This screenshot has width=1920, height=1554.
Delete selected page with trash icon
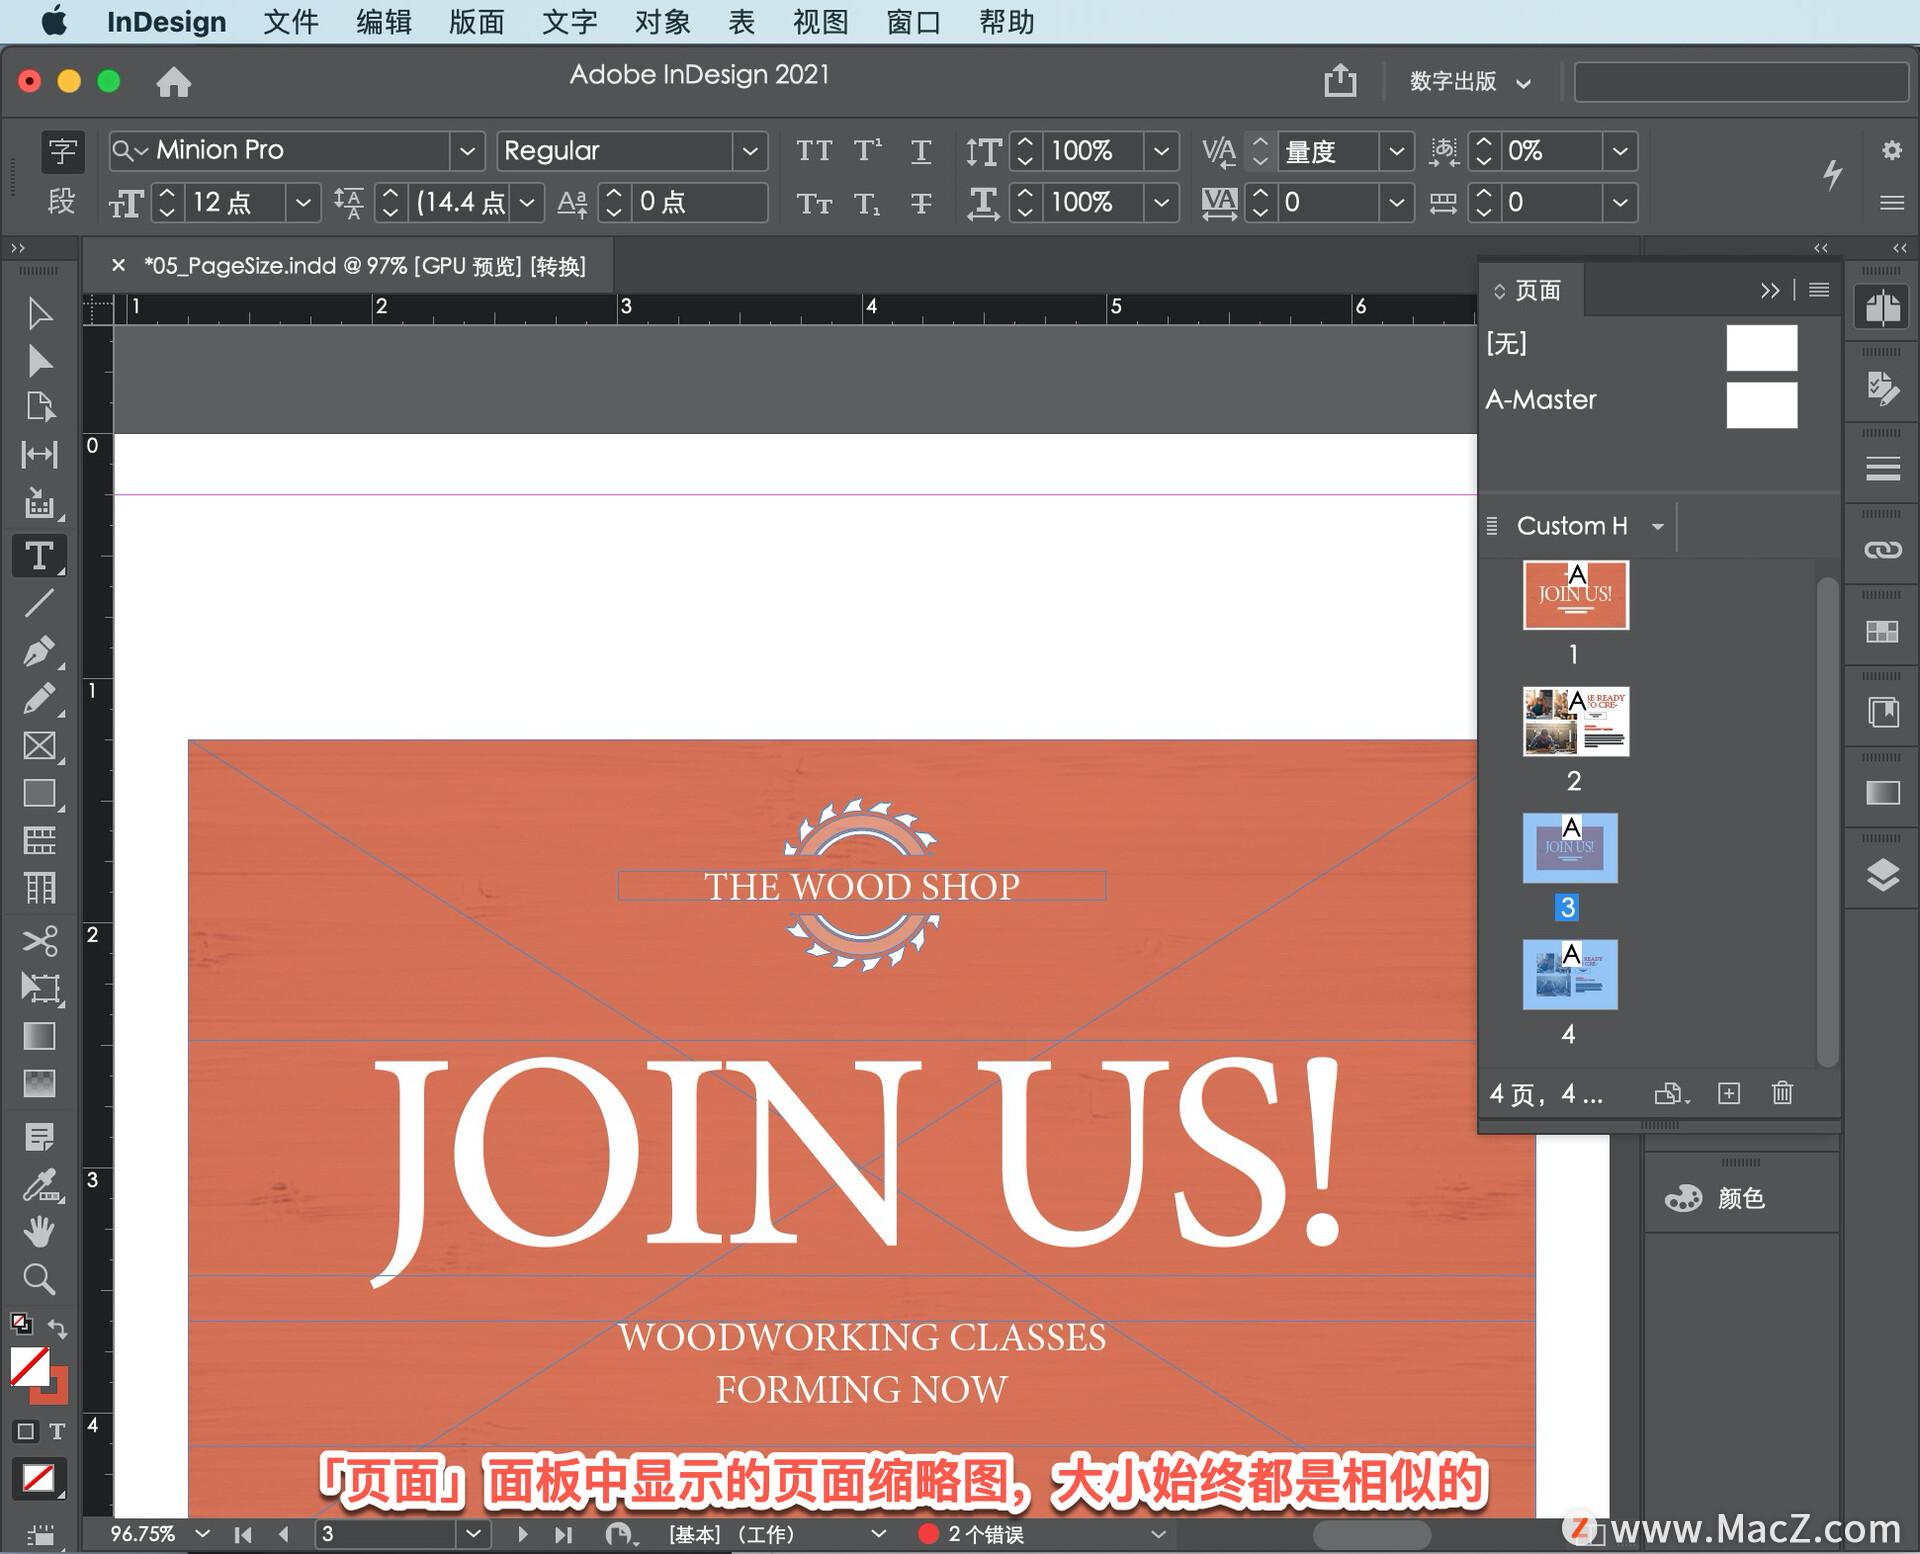[x=1783, y=1093]
